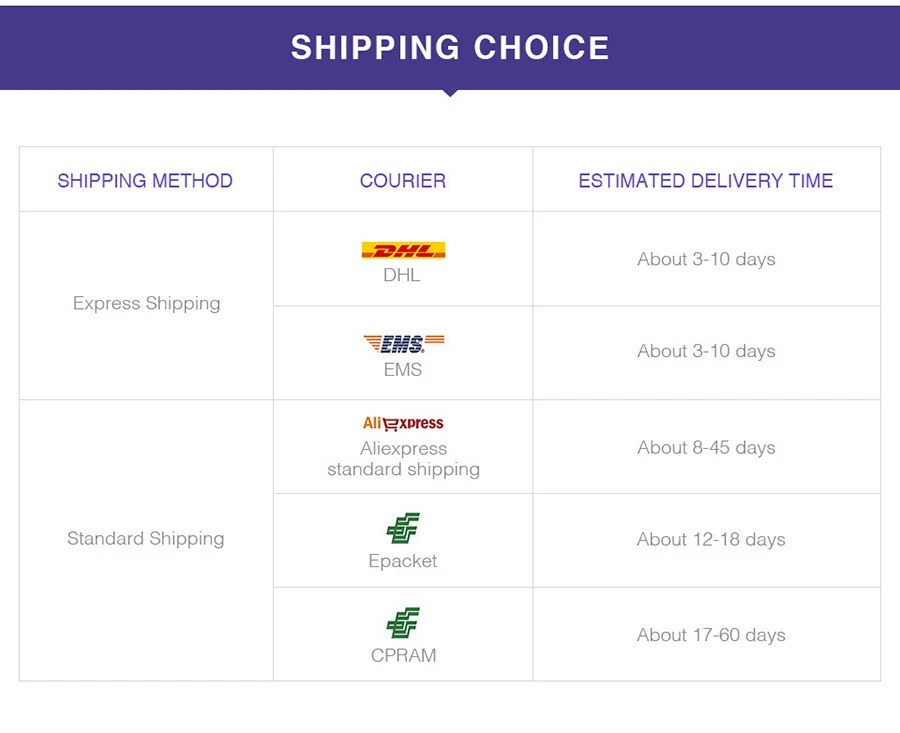This screenshot has width=900, height=733.
Task: Click the CPRAM China Post logo
Action: 403,623
